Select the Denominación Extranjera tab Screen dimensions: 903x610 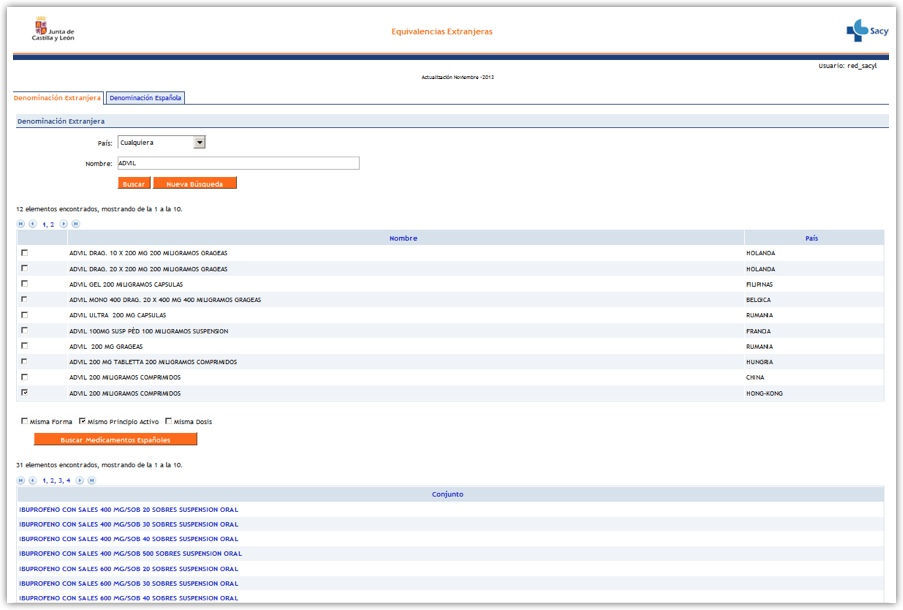57,98
